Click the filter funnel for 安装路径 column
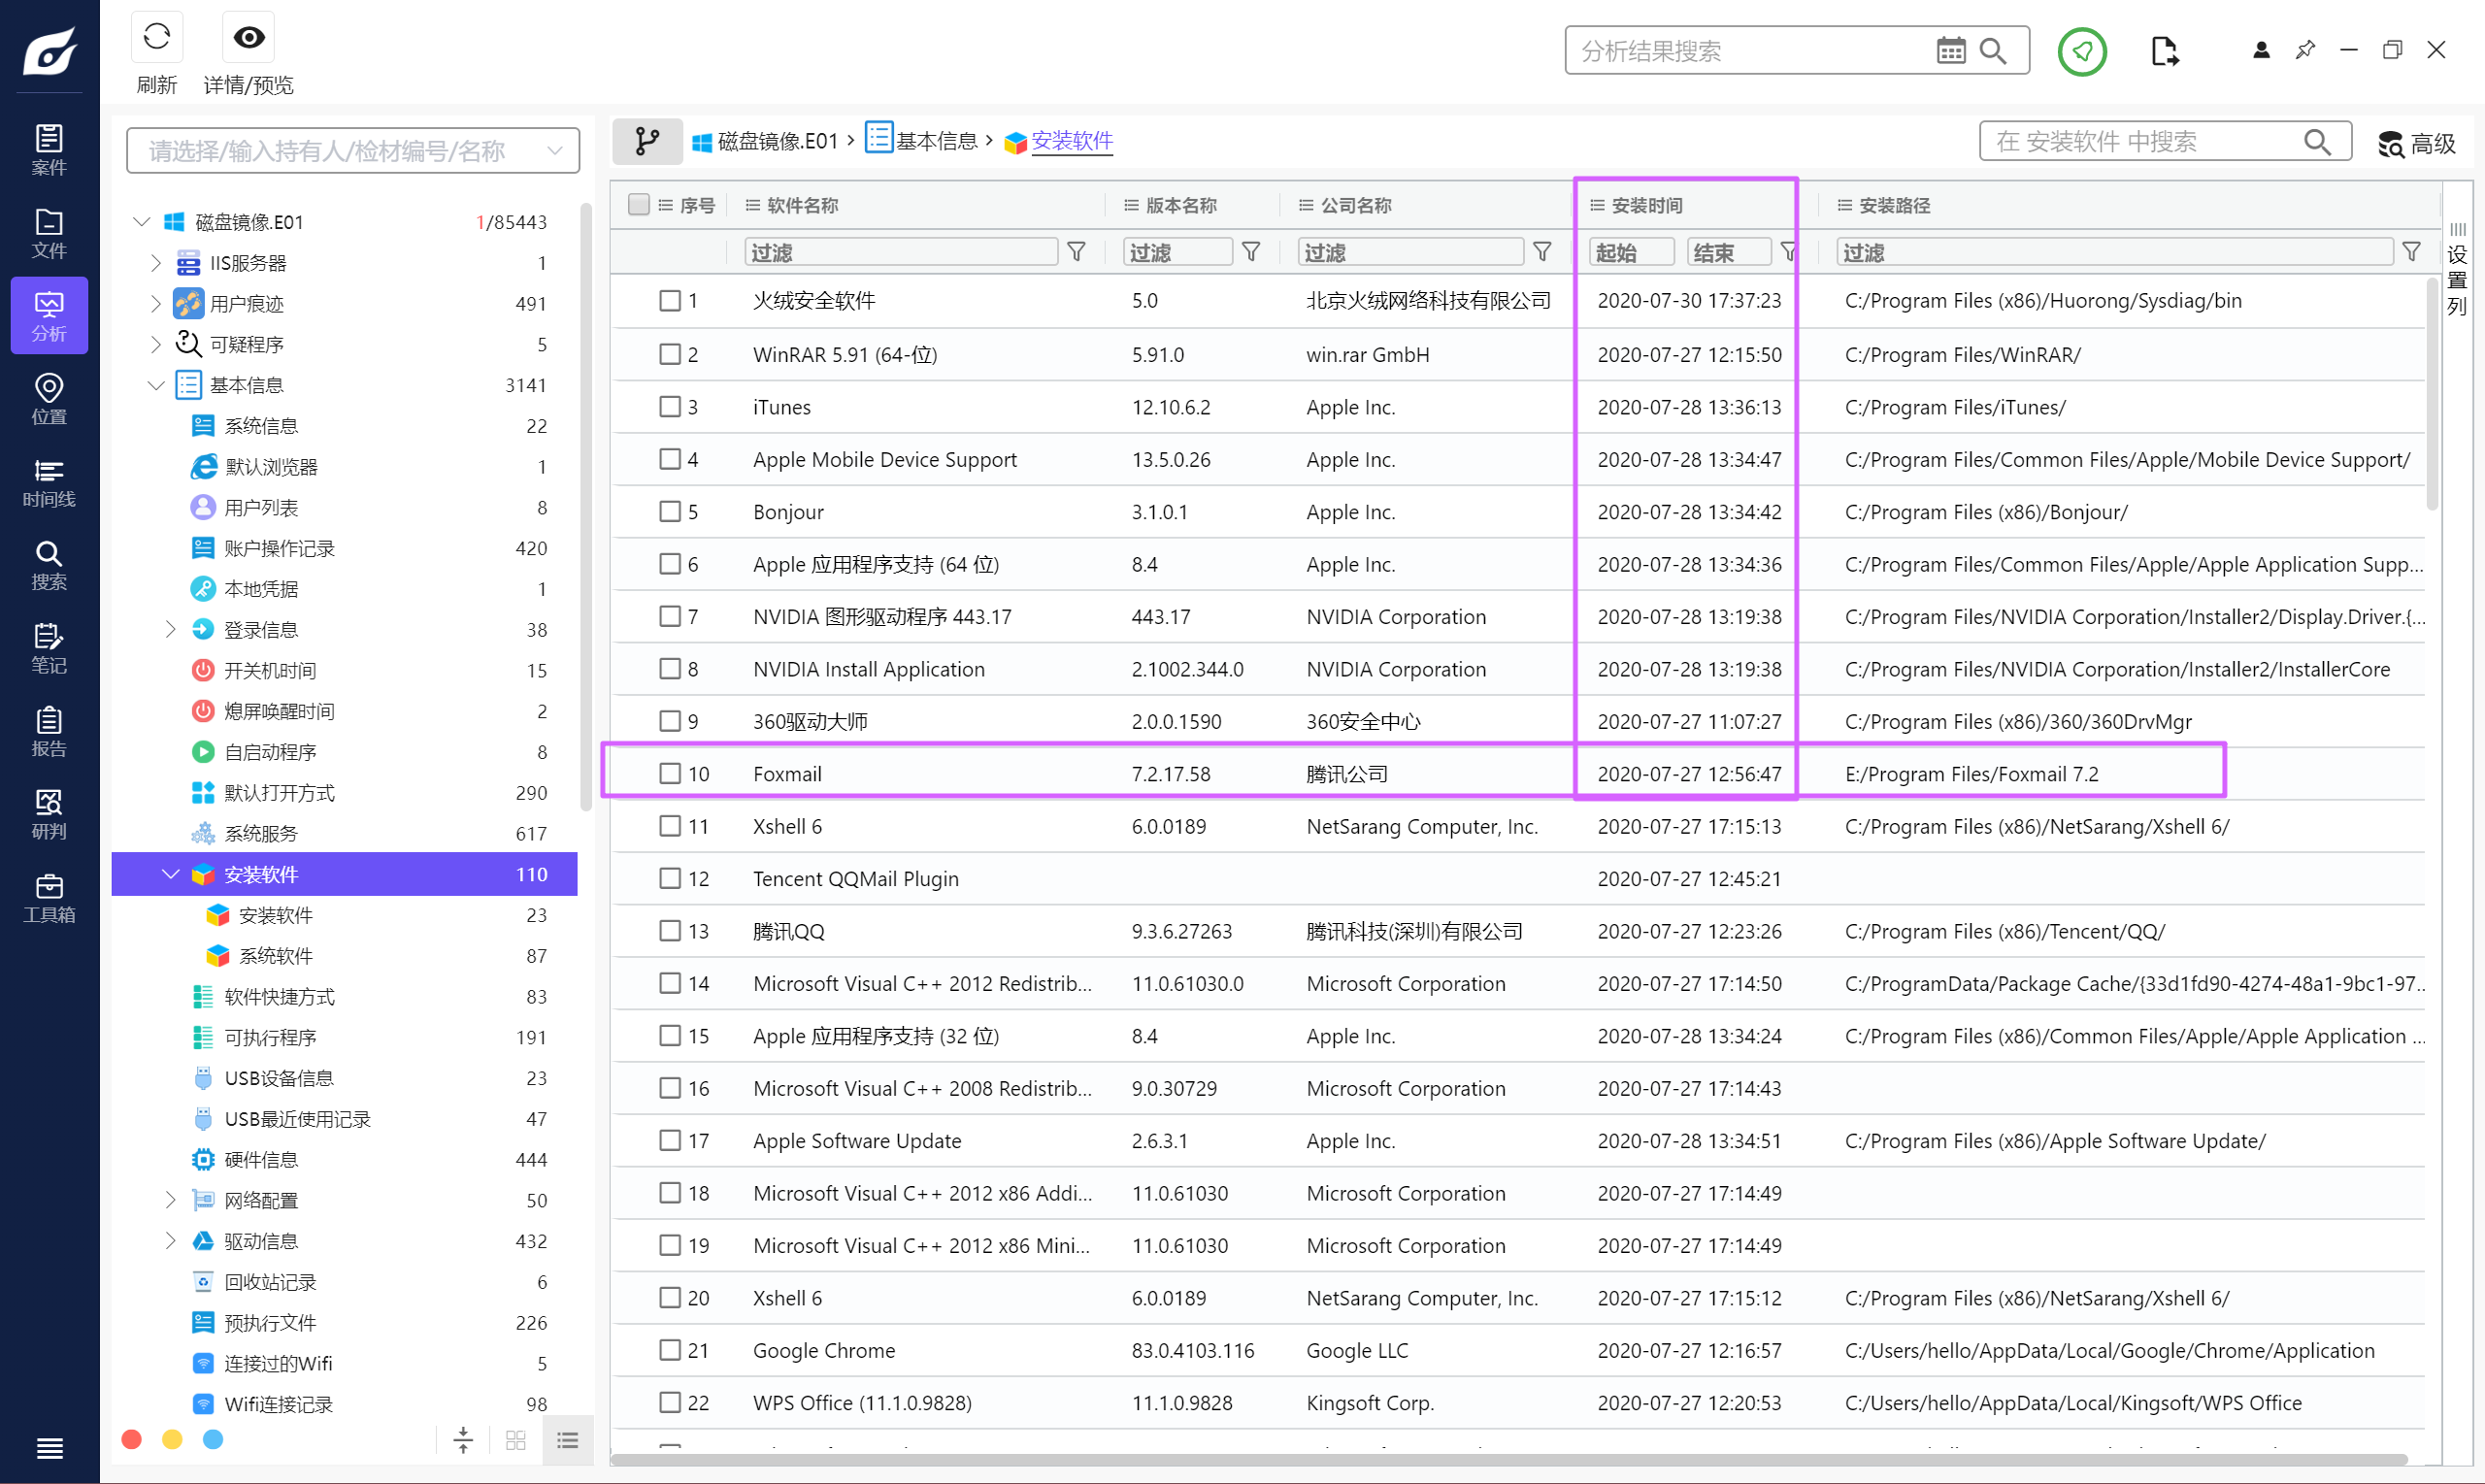 click(2411, 252)
